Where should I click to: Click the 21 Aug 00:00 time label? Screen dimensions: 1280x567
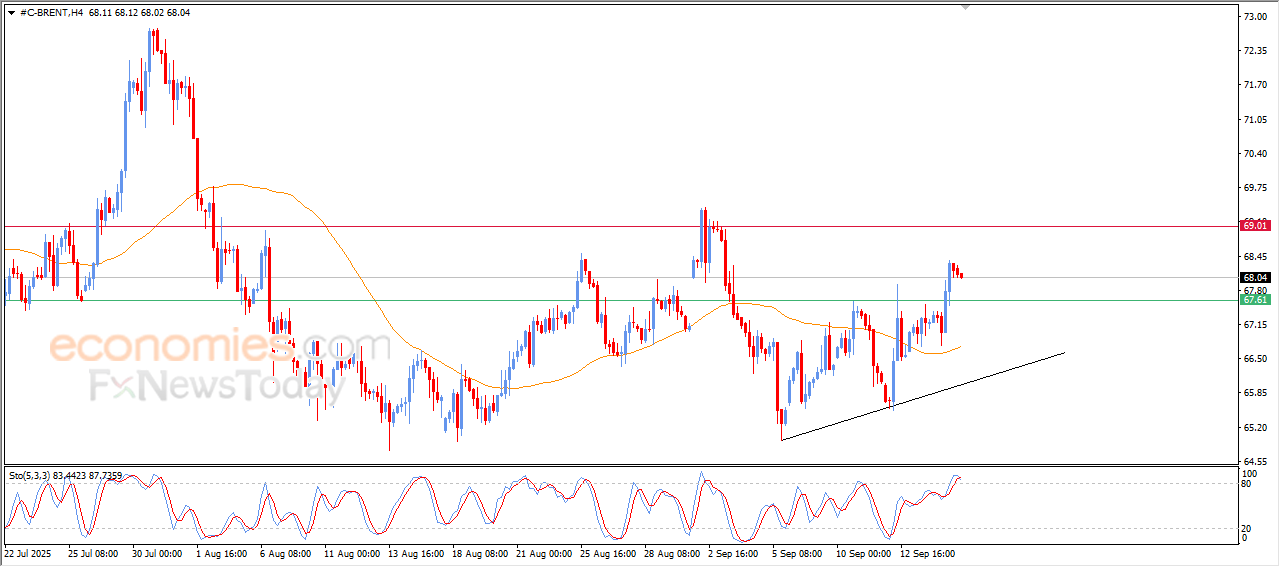pyautogui.click(x=545, y=553)
